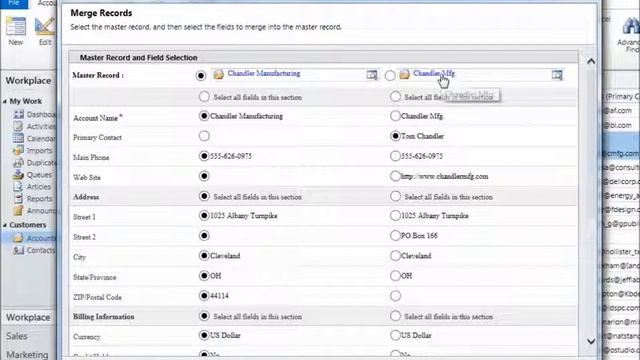Click the Queues icon in sidebar
Viewport: 640px width, 360px height.
click(18, 174)
